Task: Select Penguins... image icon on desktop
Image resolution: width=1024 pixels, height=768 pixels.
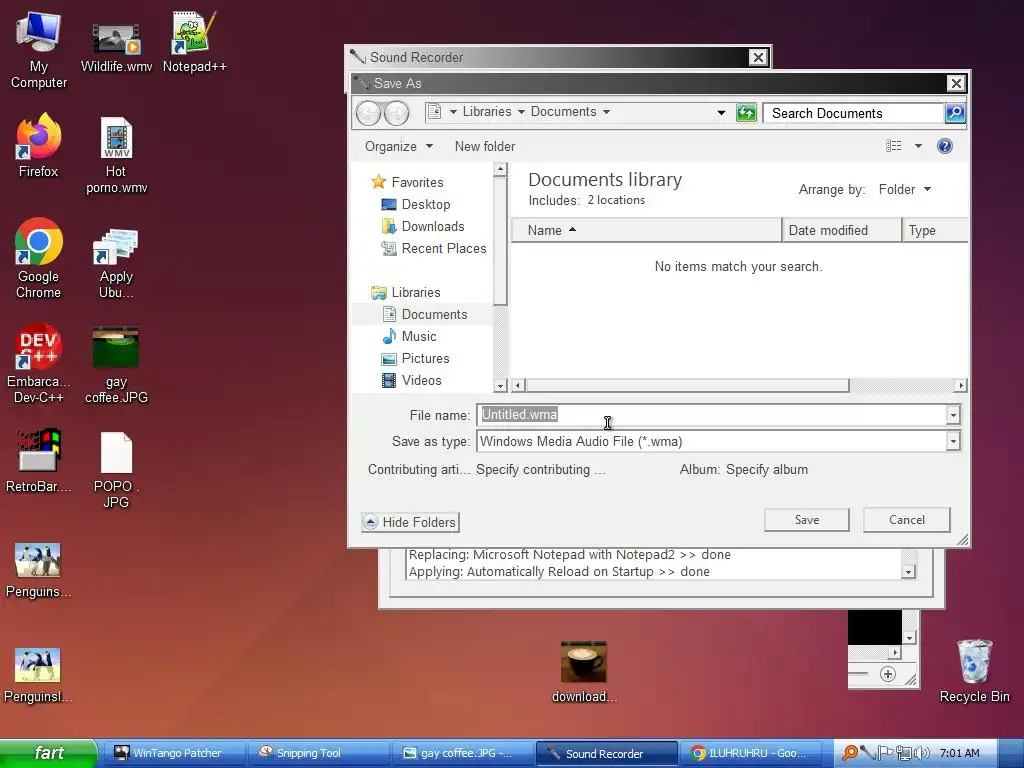Action: [x=38, y=570]
